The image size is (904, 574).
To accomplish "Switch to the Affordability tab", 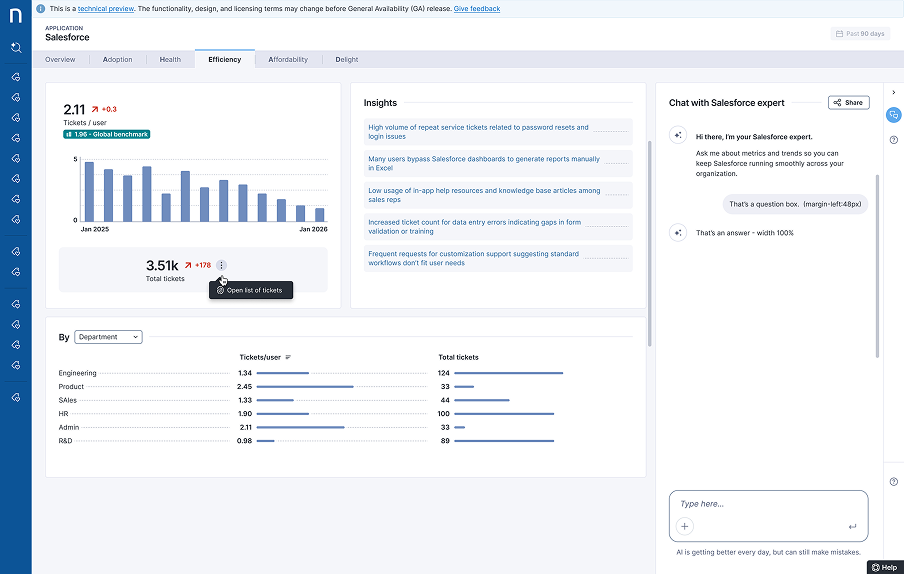I will (288, 59).
